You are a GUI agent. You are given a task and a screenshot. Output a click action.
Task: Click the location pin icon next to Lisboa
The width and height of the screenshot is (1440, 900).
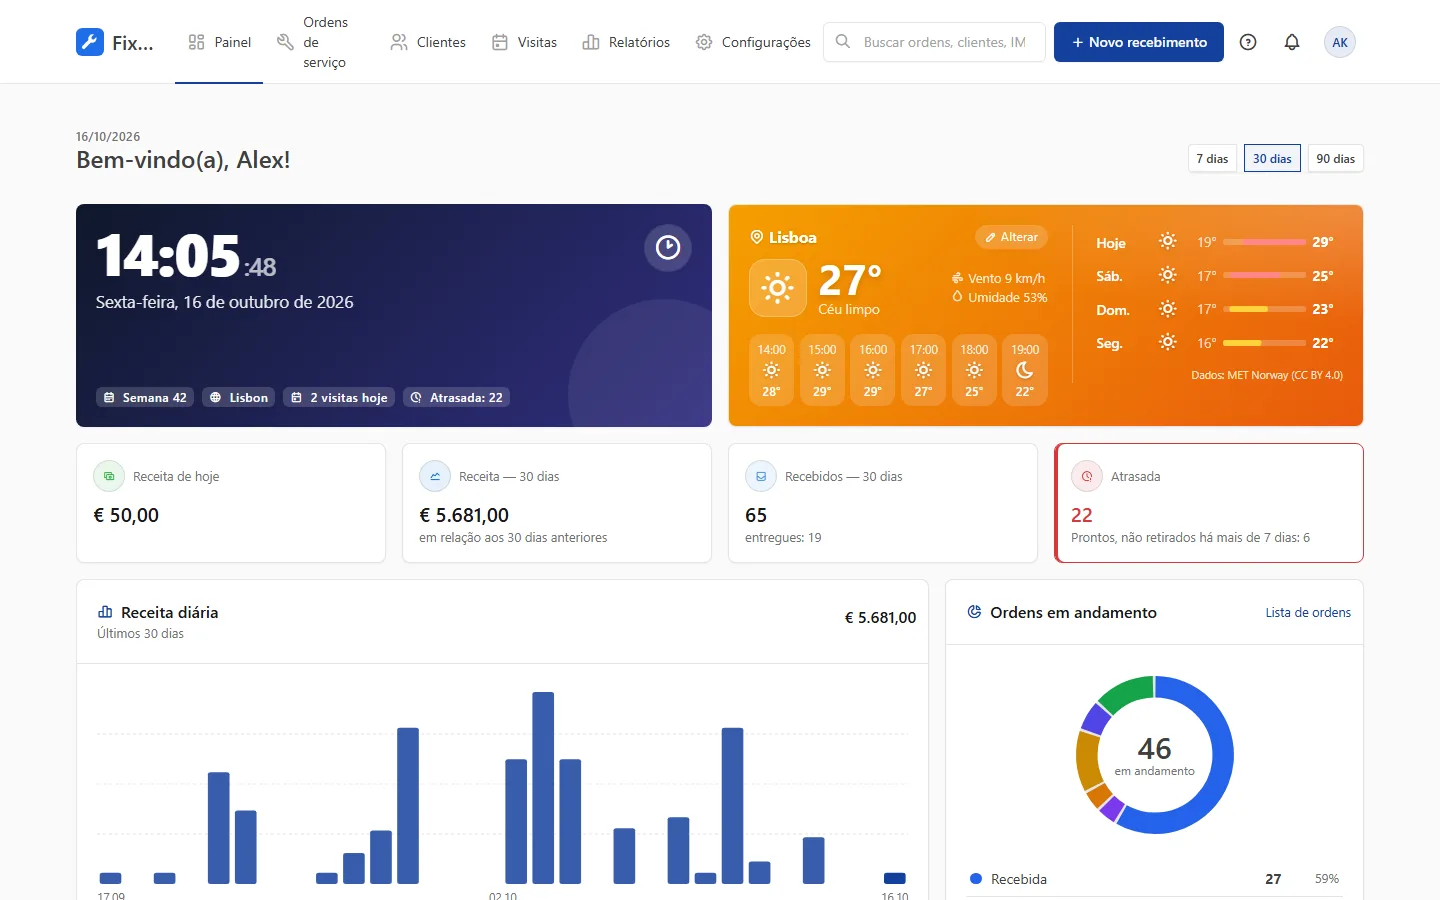[x=757, y=237]
